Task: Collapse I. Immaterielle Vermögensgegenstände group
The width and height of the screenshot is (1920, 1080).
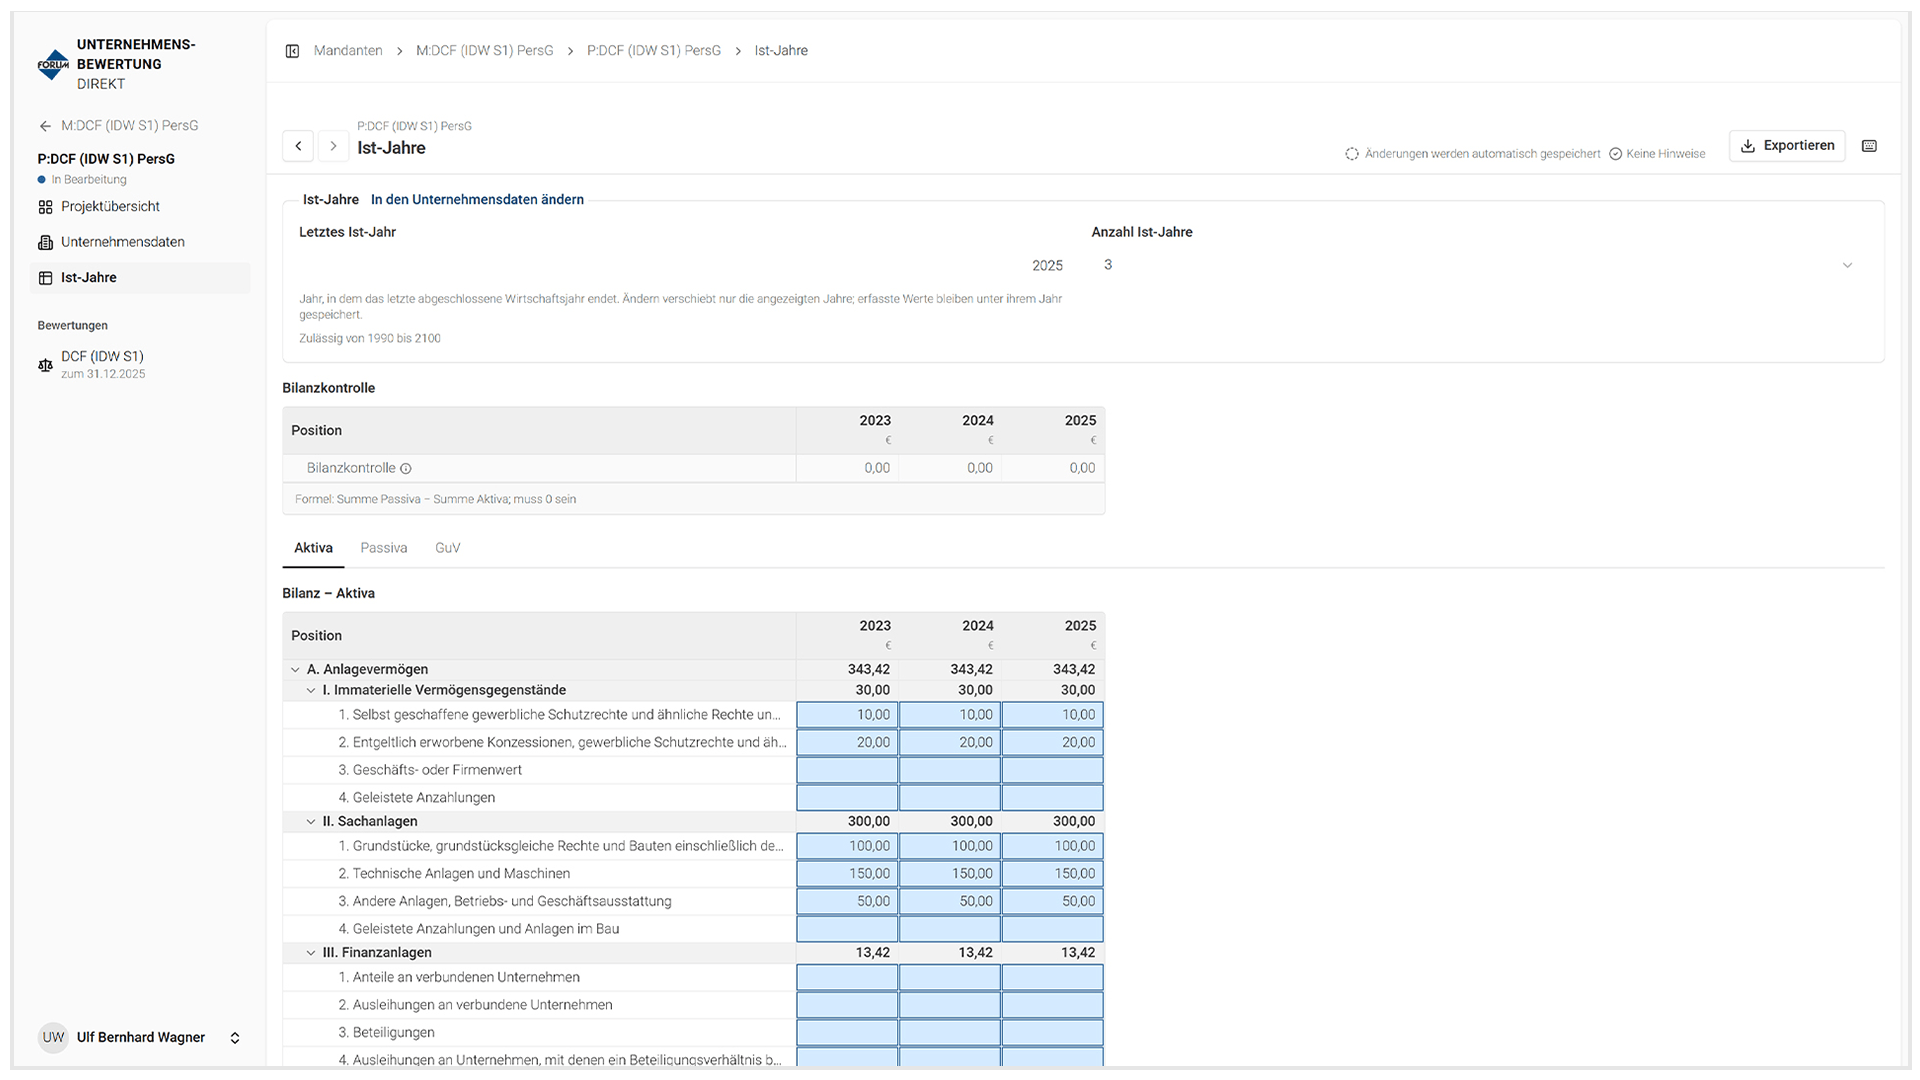Action: click(311, 691)
